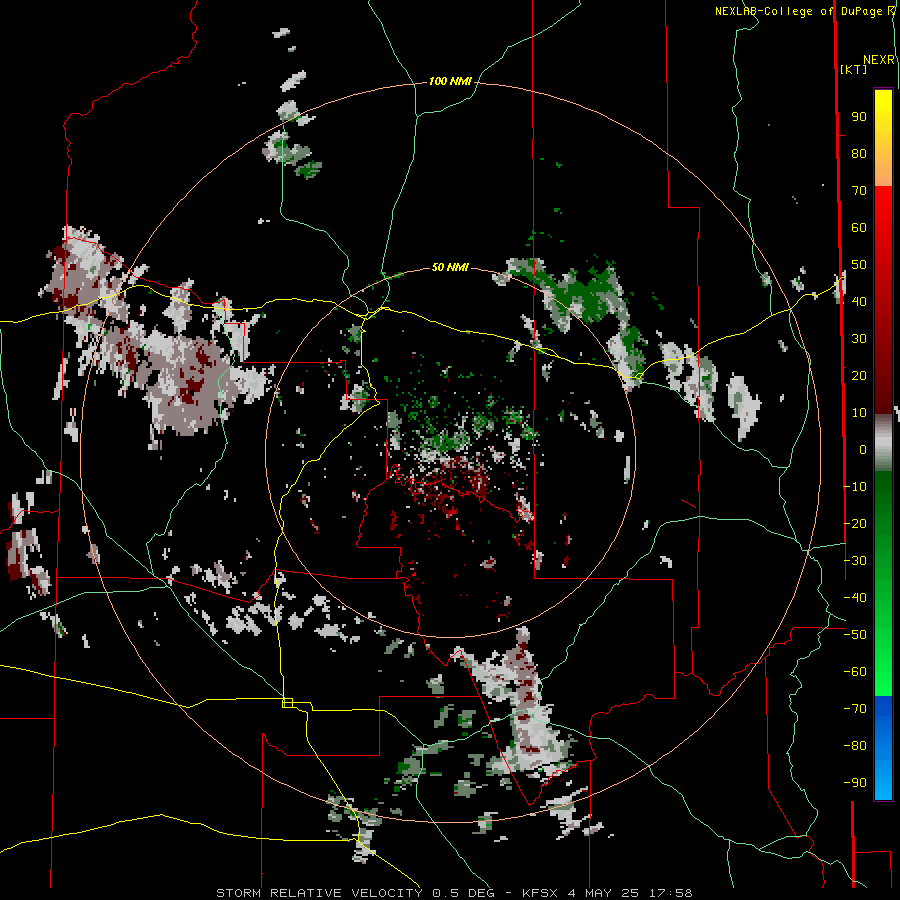Click the NEXLAB-College of DuPage title text
This screenshot has width=900, height=900.
tap(800, 11)
